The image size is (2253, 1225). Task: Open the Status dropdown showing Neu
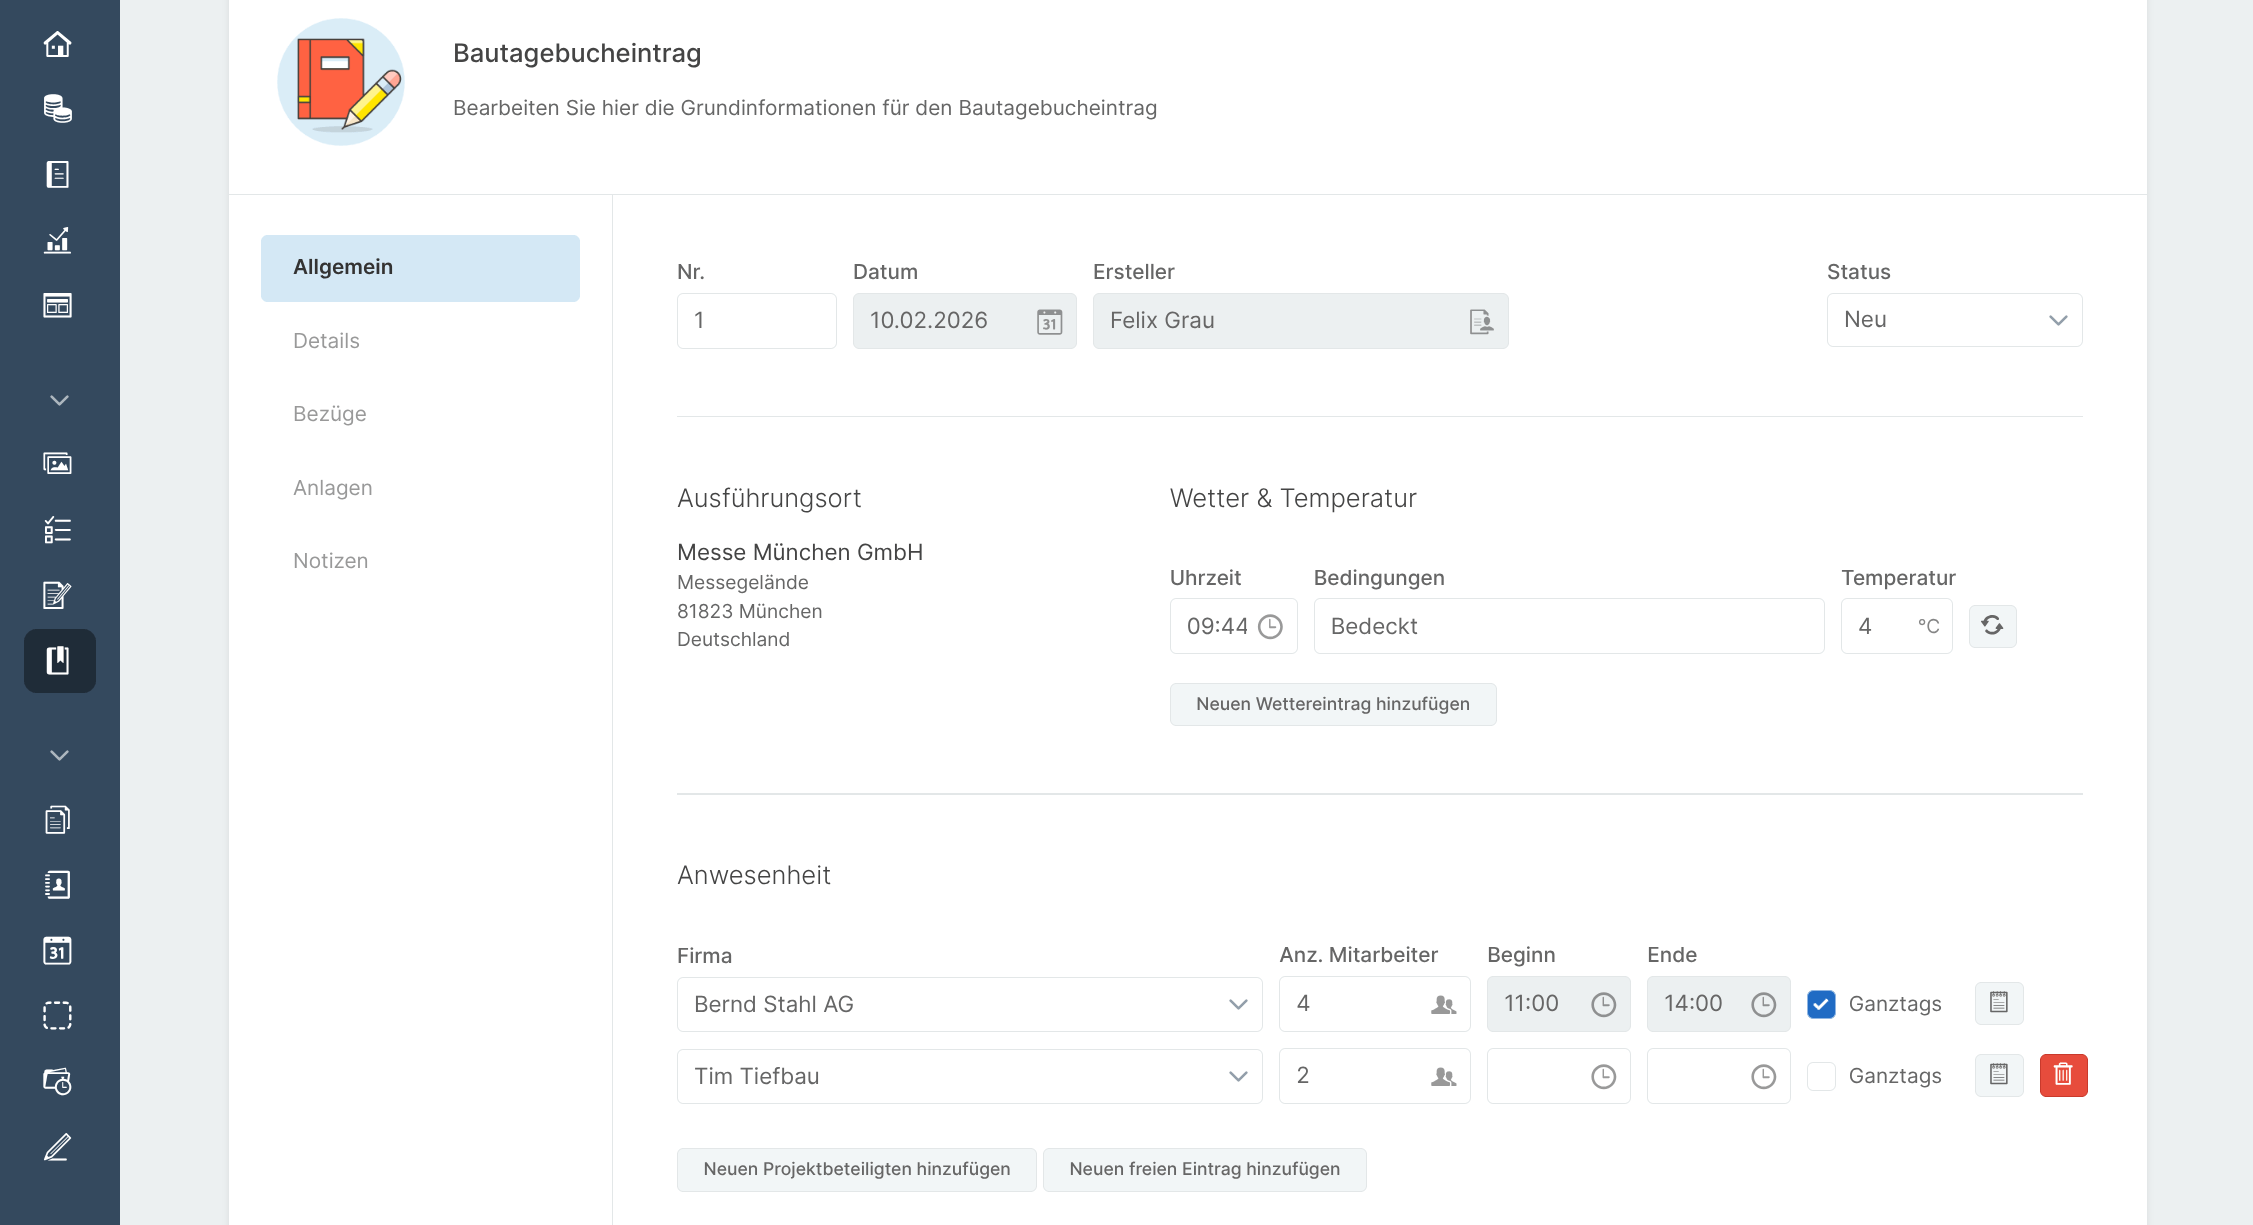[x=1954, y=320]
